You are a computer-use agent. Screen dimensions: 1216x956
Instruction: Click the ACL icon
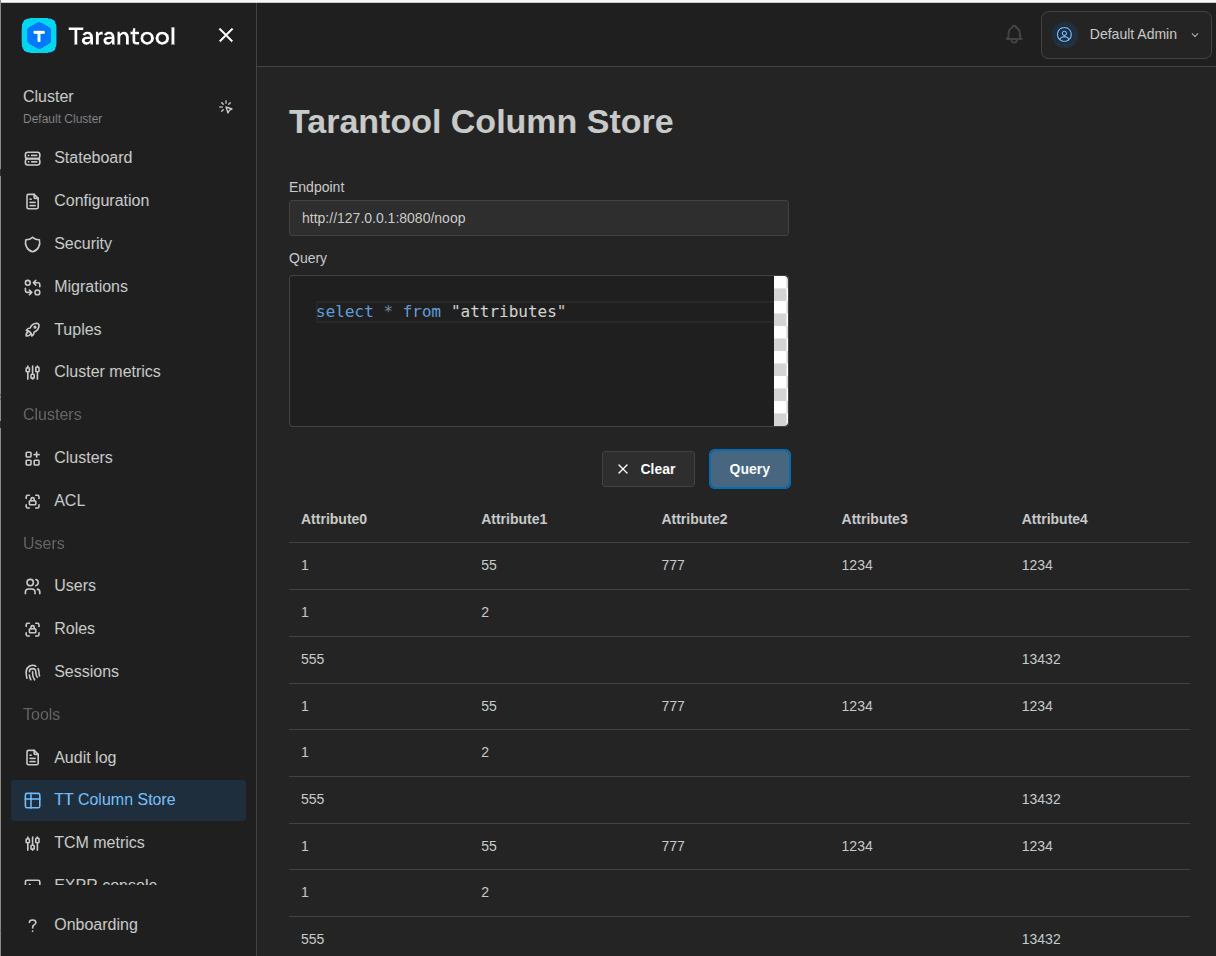click(x=33, y=501)
